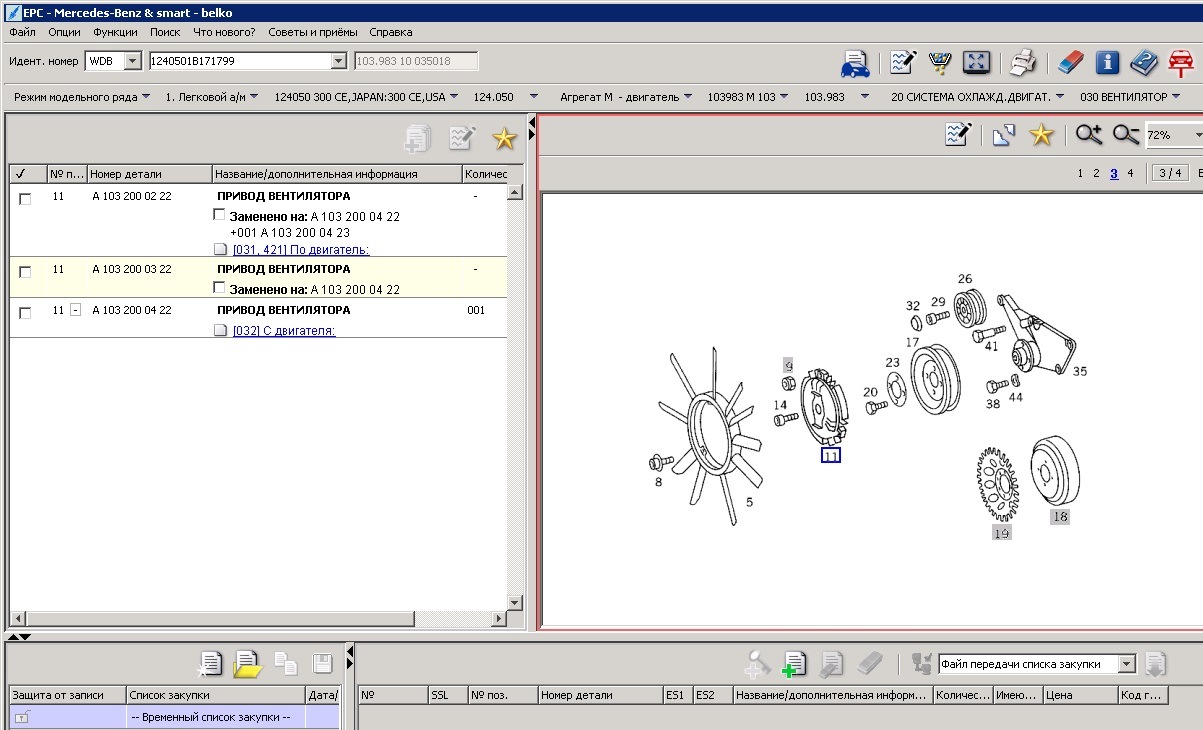Click the VIN number input field

click(240, 62)
